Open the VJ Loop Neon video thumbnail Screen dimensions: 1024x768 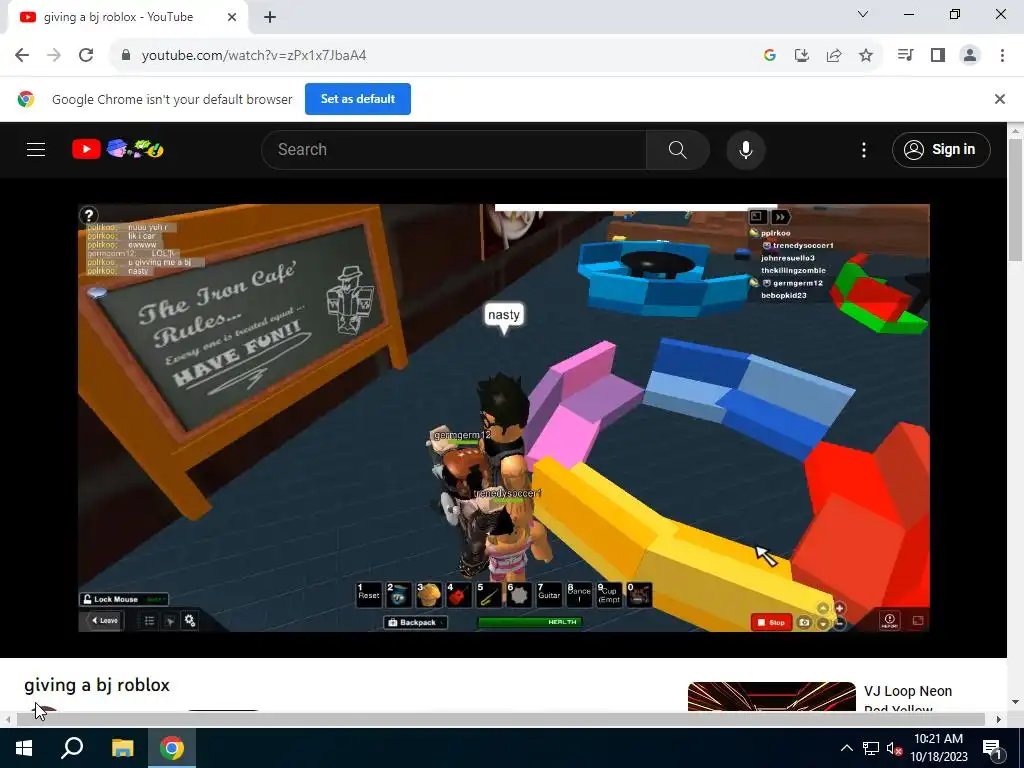pyautogui.click(x=771, y=696)
